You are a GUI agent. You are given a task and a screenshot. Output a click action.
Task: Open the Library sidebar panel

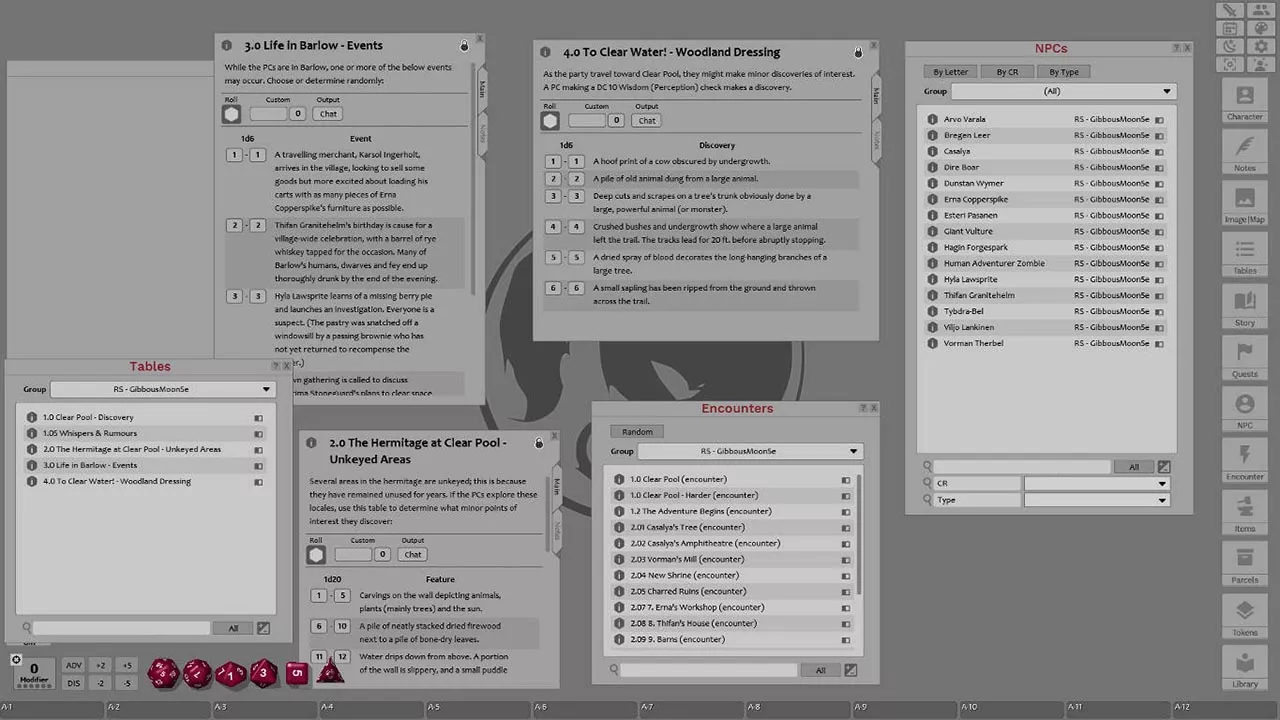pos(1244,668)
